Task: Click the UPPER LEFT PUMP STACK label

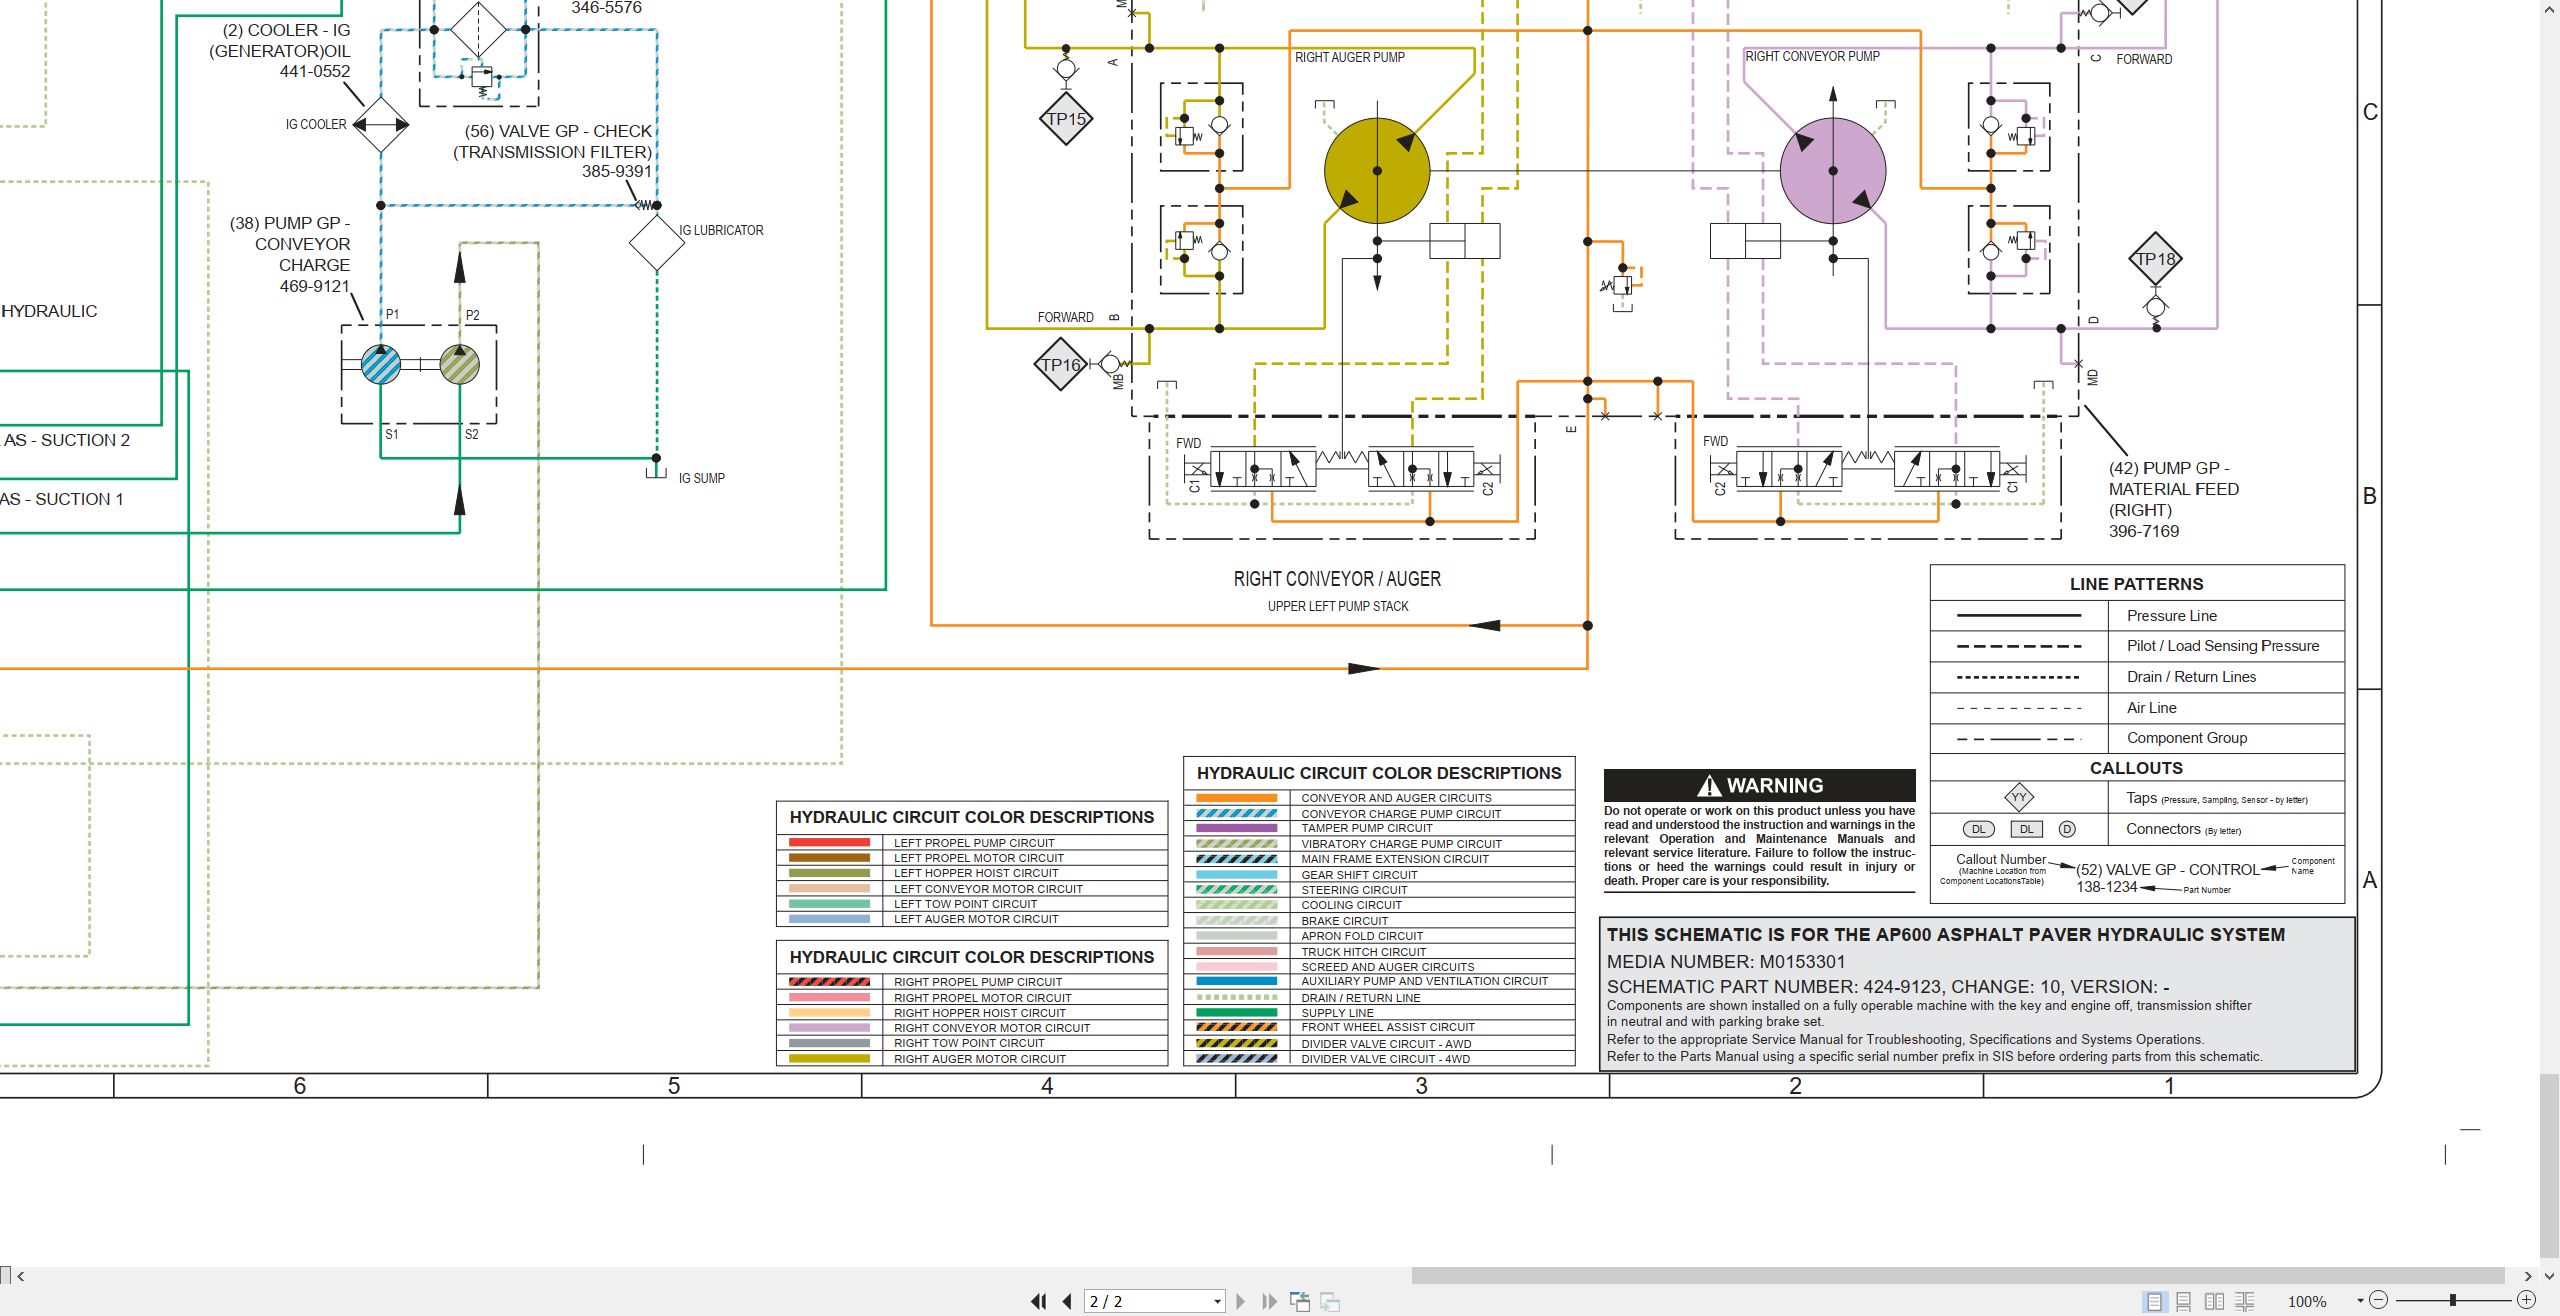Action: tap(1338, 606)
